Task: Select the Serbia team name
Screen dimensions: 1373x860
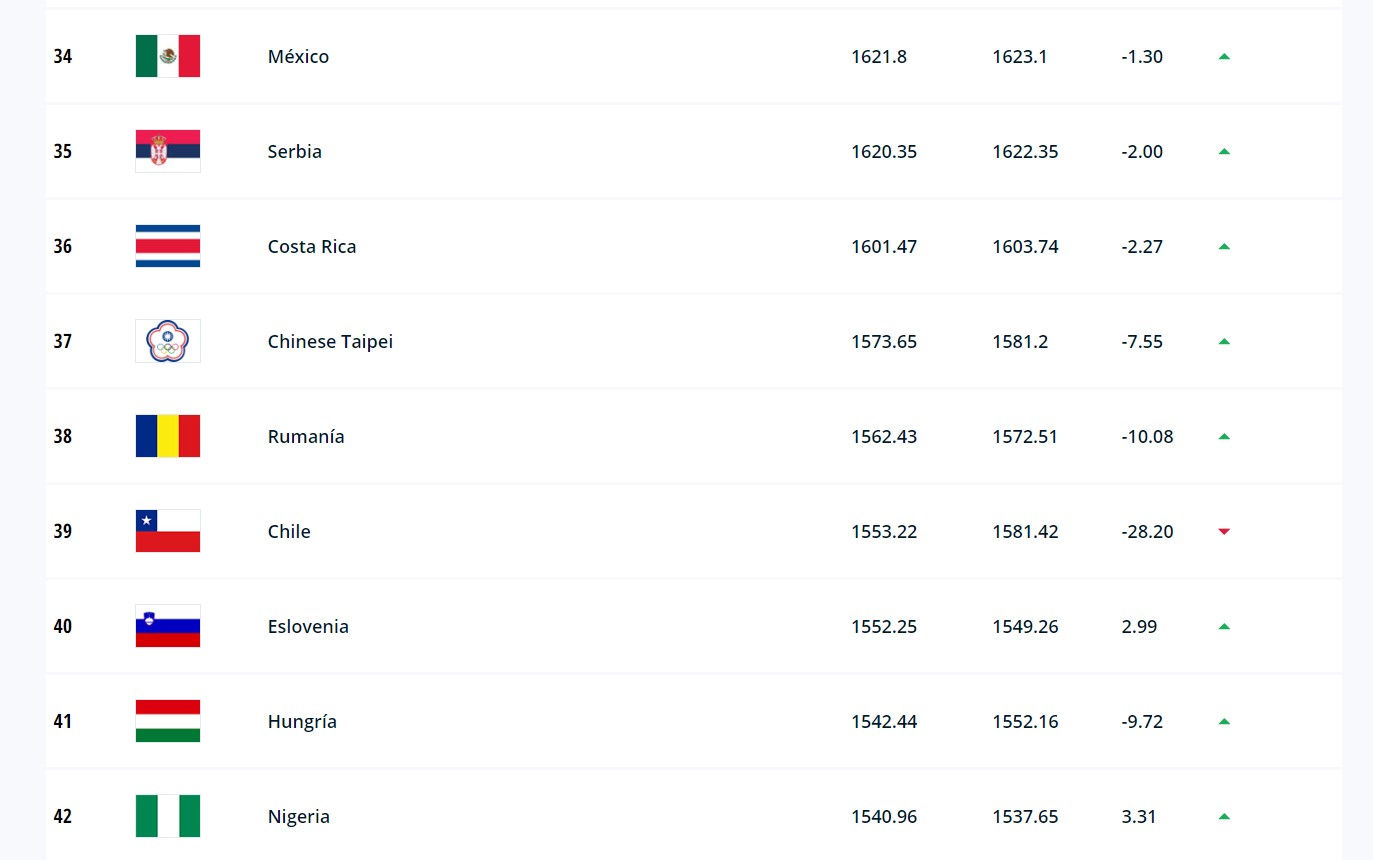Action: pos(295,152)
